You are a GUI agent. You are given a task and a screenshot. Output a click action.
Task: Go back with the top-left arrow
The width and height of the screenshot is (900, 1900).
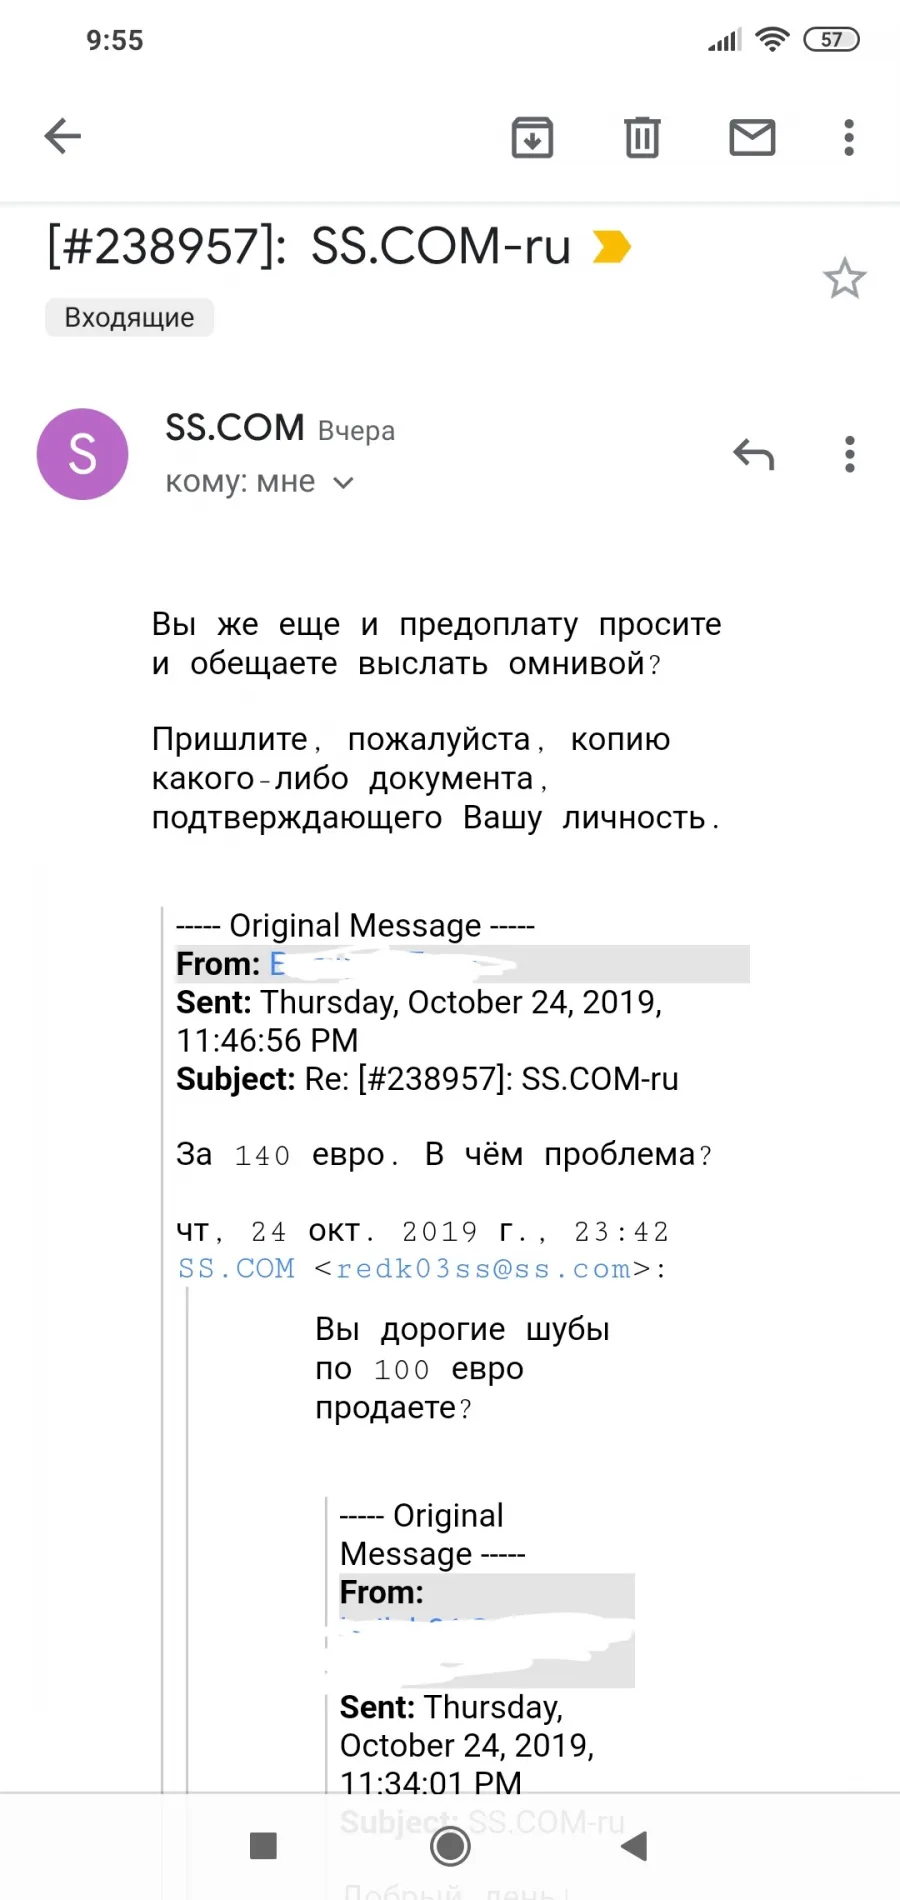point(62,137)
